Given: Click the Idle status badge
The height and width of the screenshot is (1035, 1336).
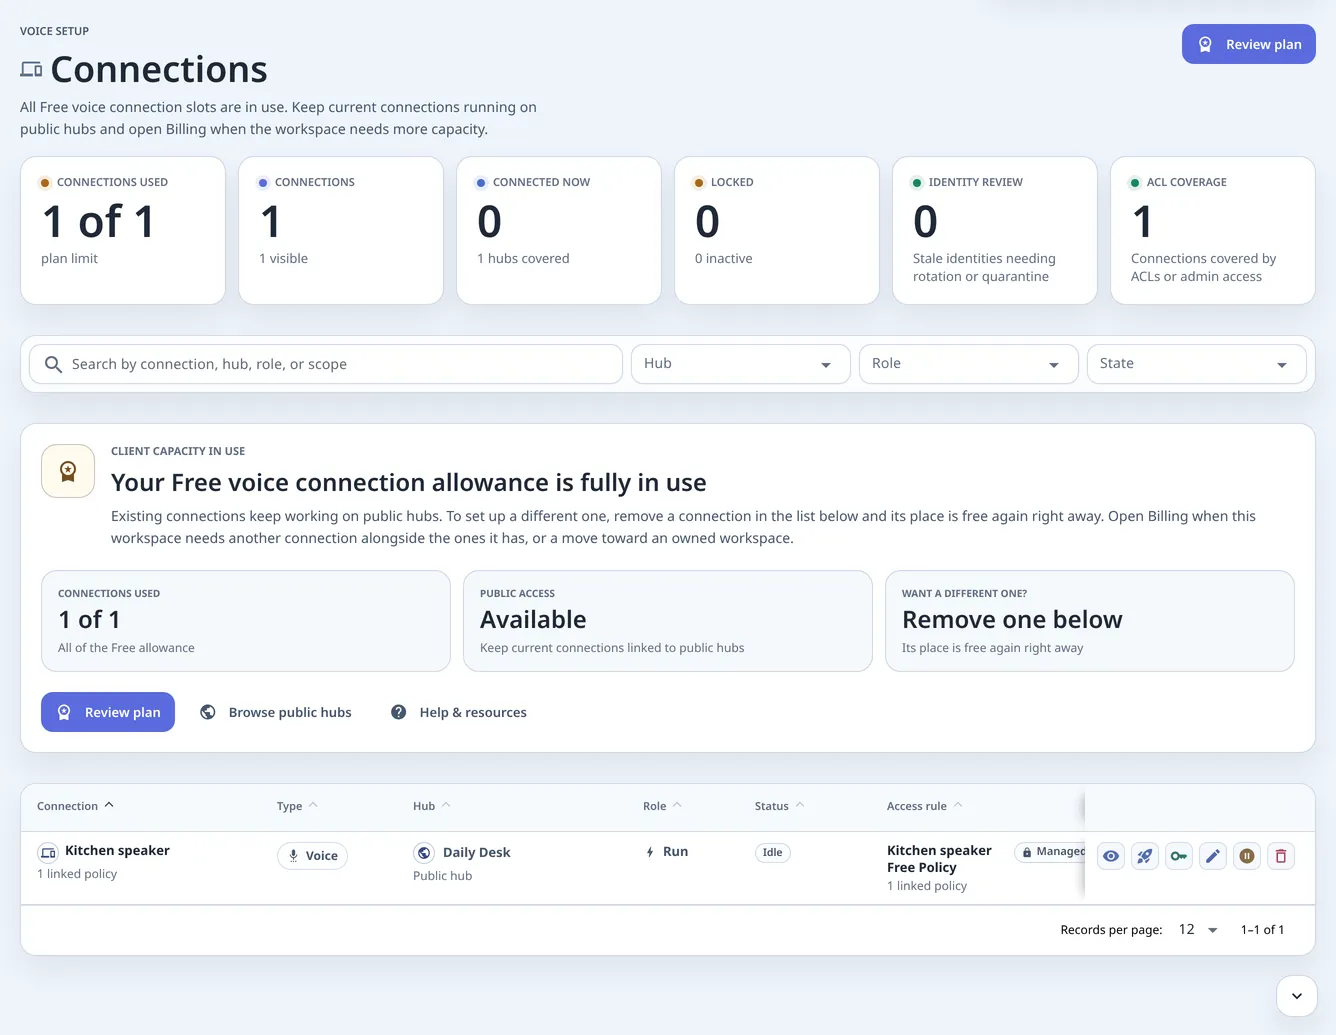Looking at the screenshot, I should click(772, 853).
